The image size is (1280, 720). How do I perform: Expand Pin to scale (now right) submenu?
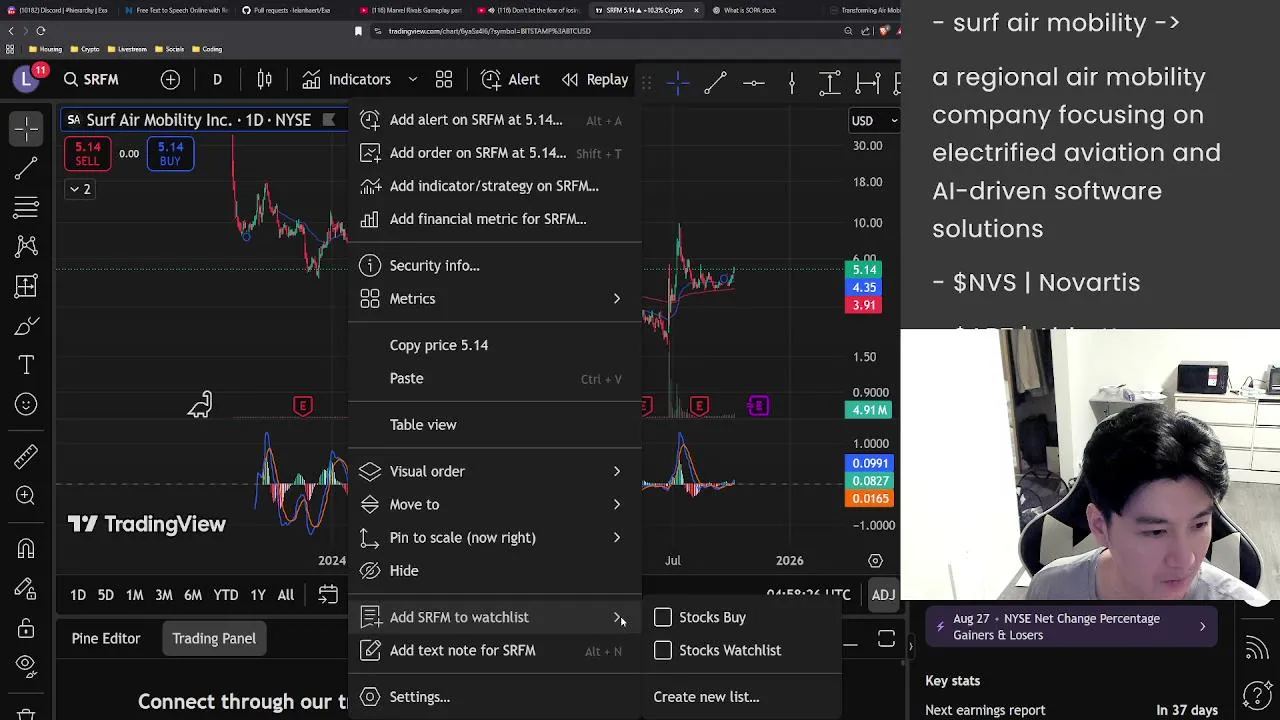[x=495, y=538]
